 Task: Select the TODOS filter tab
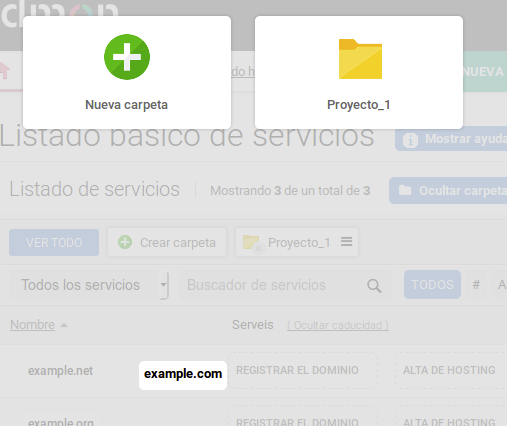(x=432, y=284)
